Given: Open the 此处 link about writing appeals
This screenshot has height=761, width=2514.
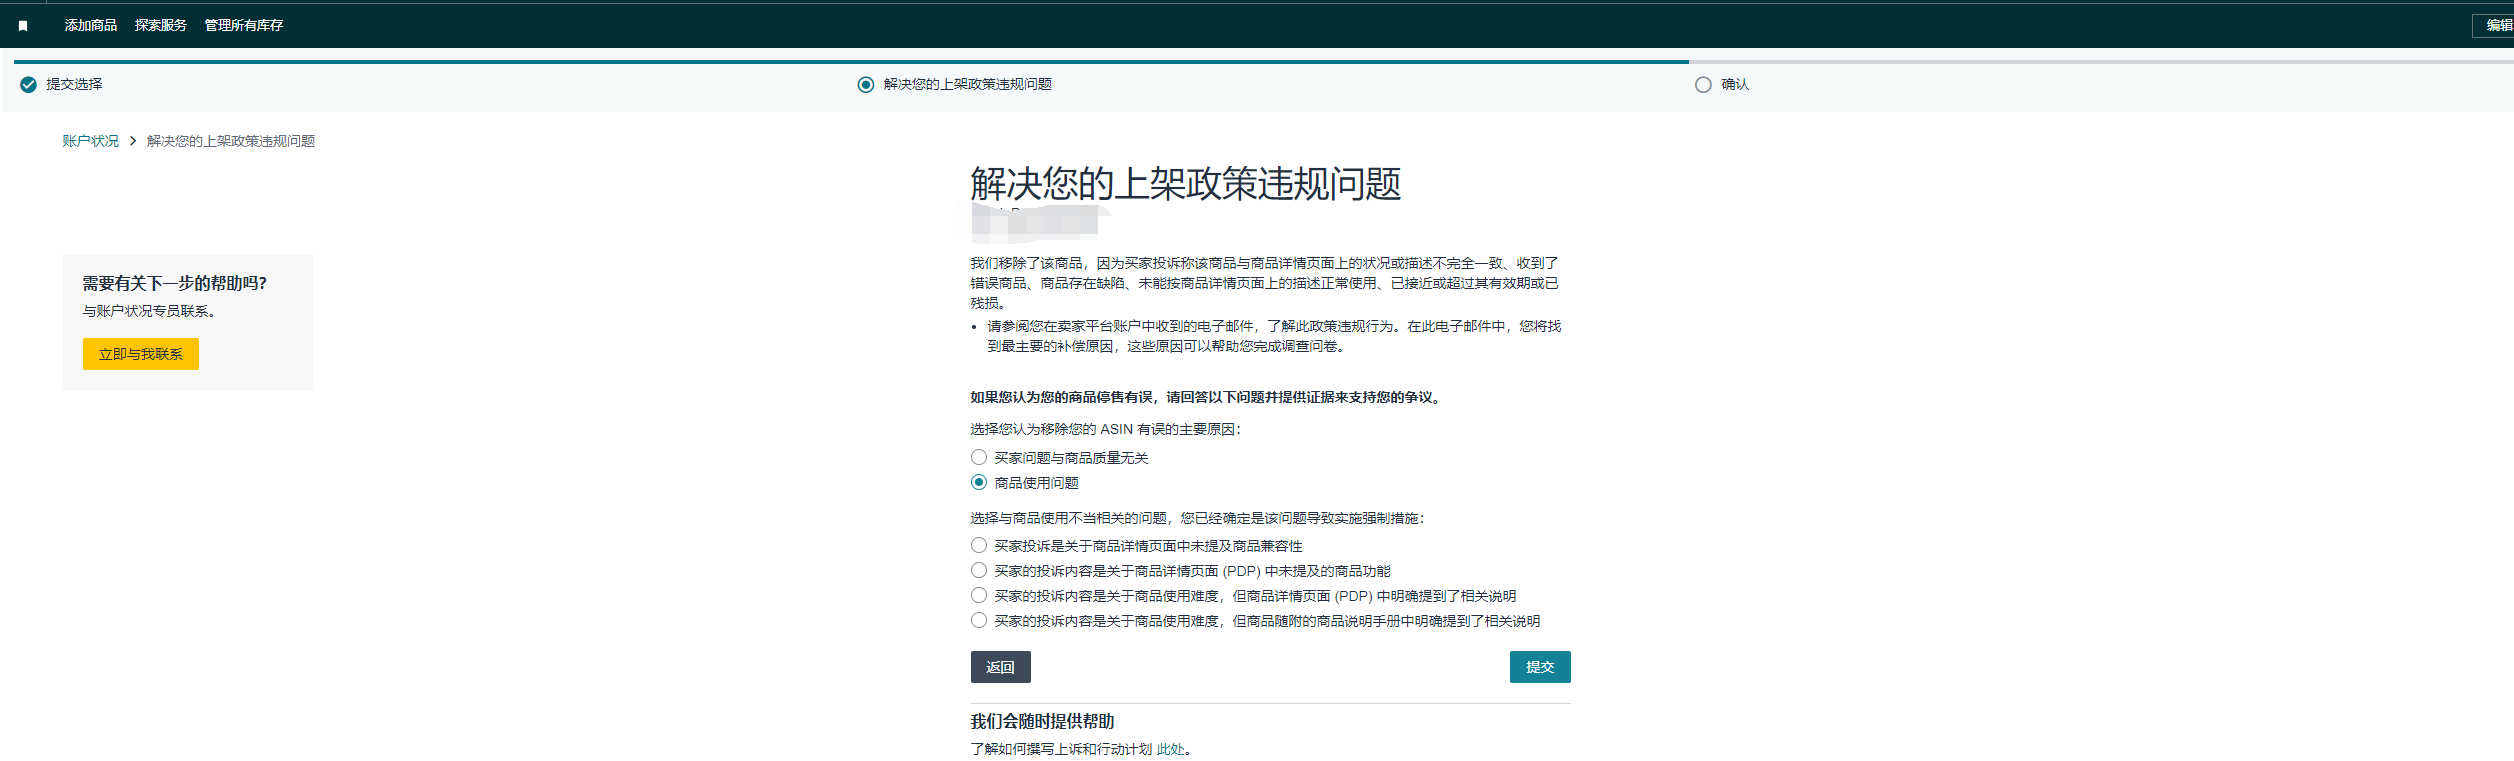Looking at the screenshot, I should (1170, 749).
